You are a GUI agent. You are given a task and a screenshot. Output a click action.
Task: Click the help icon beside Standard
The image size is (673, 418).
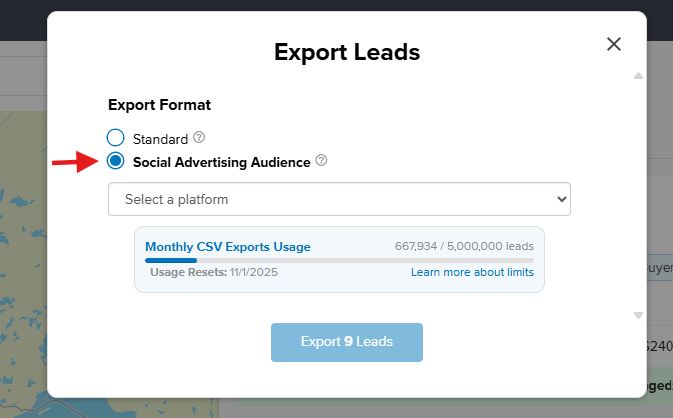tap(199, 137)
